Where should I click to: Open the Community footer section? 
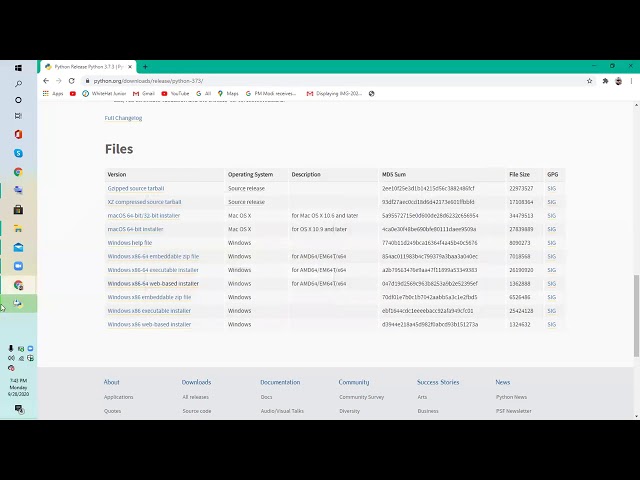(x=354, y=382)
